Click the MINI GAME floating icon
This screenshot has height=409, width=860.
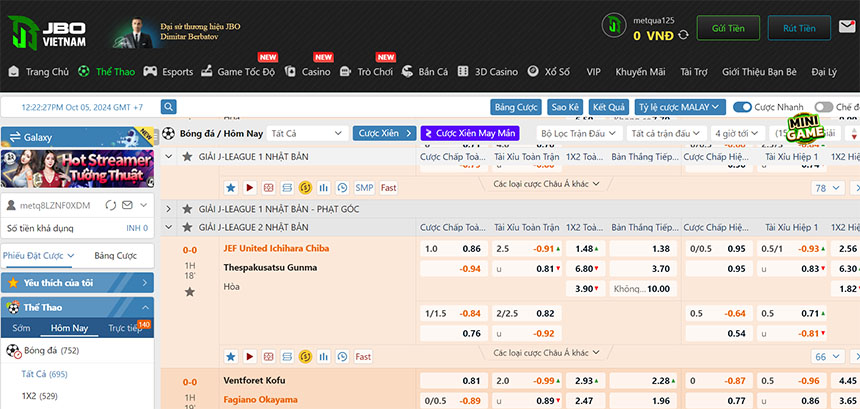tap(806, 129)
